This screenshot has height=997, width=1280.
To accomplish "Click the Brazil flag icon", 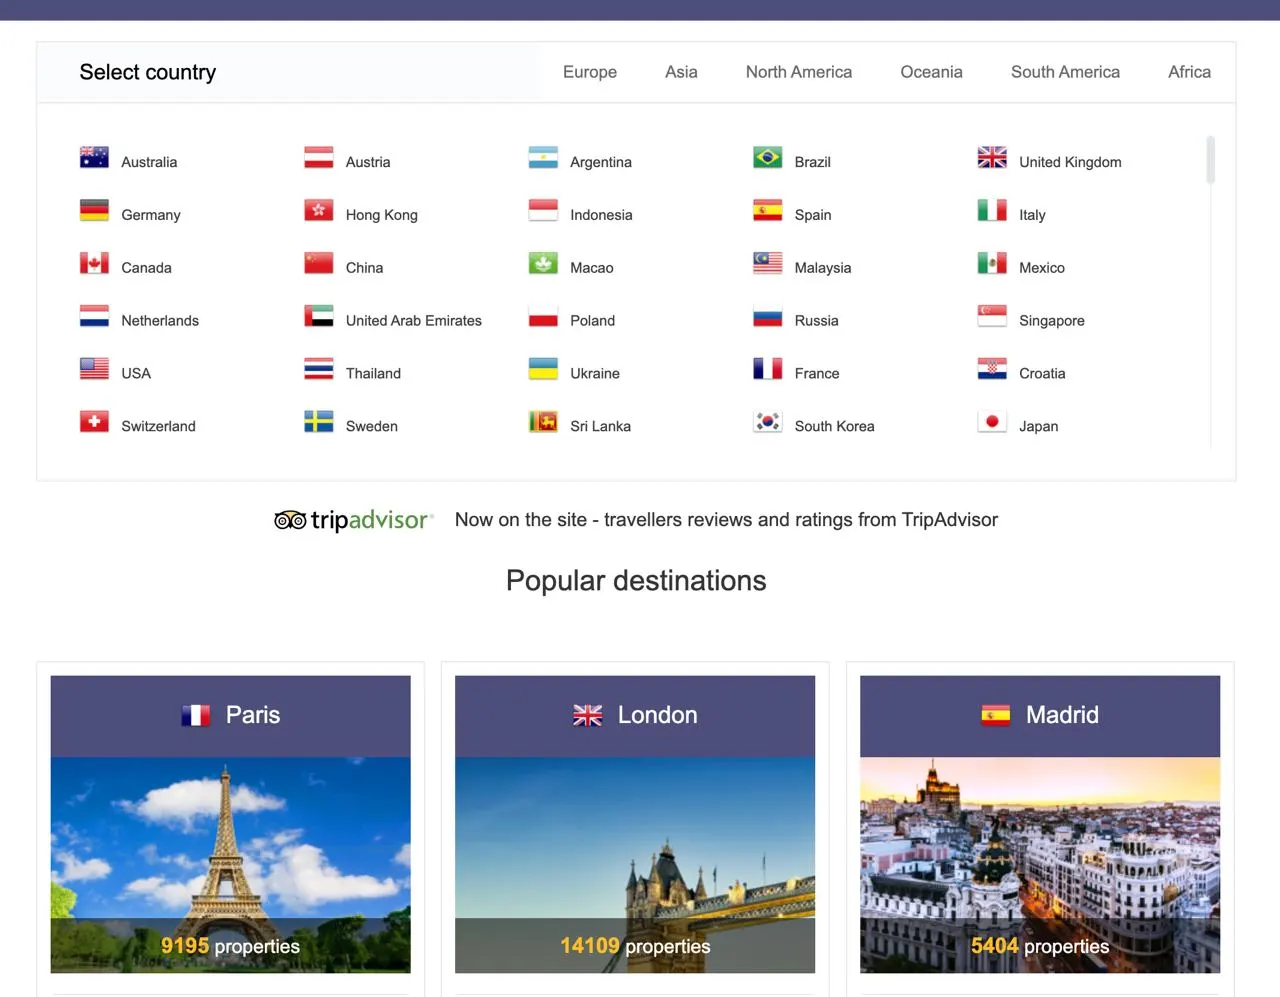I will tap(767, 158).
